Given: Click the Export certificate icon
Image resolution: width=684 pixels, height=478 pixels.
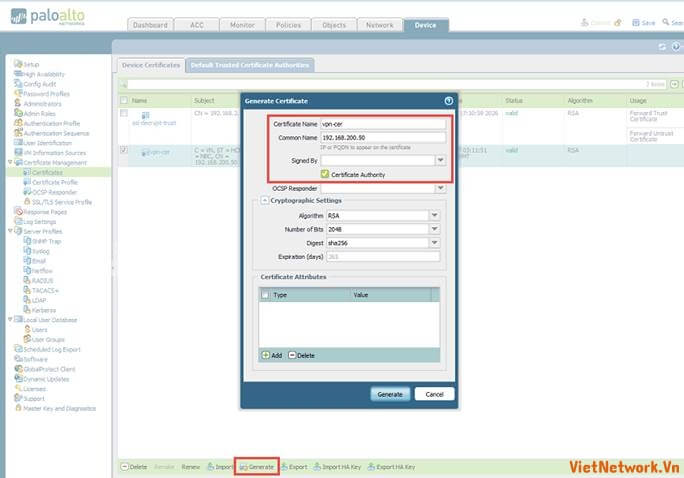Looking at the screenshot, I should point(285,467).
